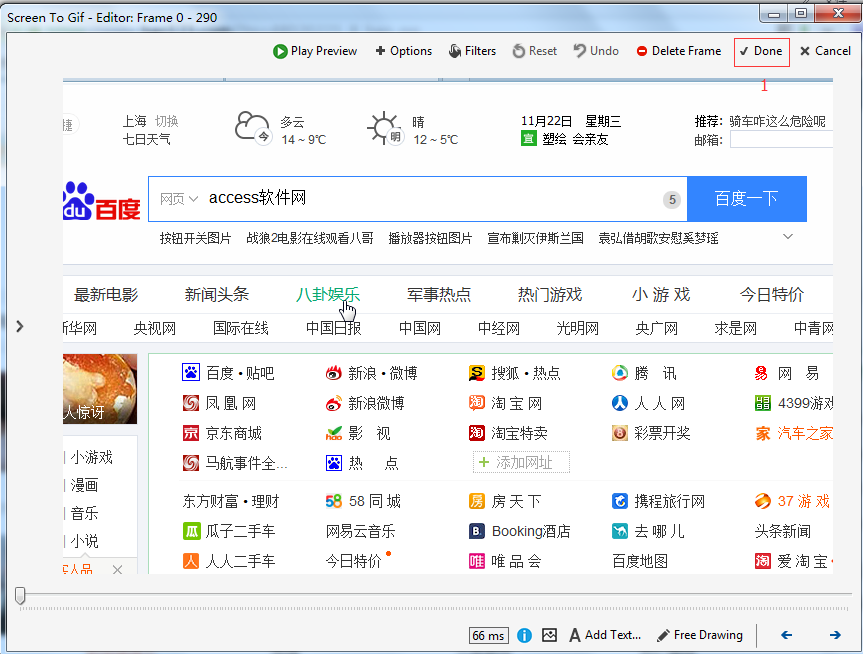Click the 添加网址 add site button
Viewport: 863px width, 654px height.
click(521, 462)
